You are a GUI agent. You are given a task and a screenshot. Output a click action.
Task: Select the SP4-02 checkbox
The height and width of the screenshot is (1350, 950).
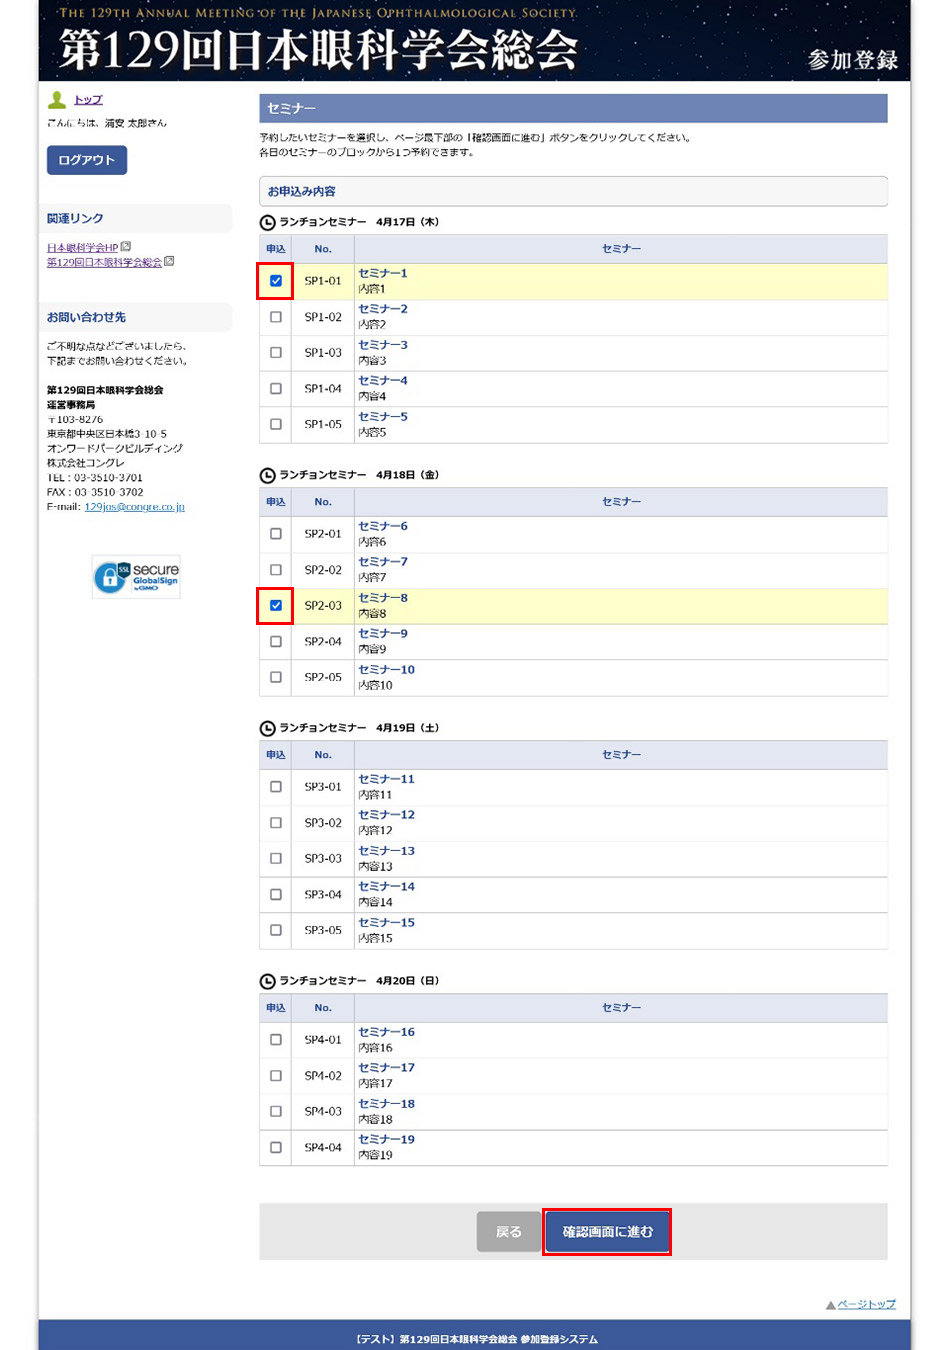pyautogui.click(x=276, y=1076)
